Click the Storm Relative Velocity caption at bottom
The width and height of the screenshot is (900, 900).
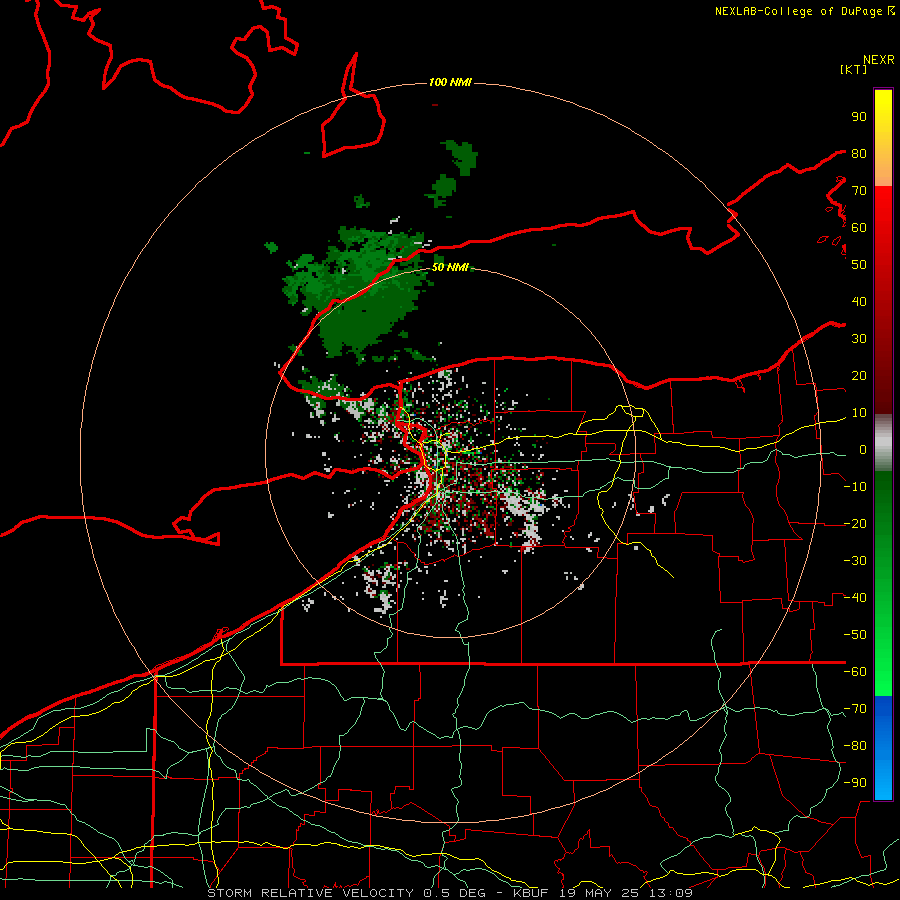[449, 893]
